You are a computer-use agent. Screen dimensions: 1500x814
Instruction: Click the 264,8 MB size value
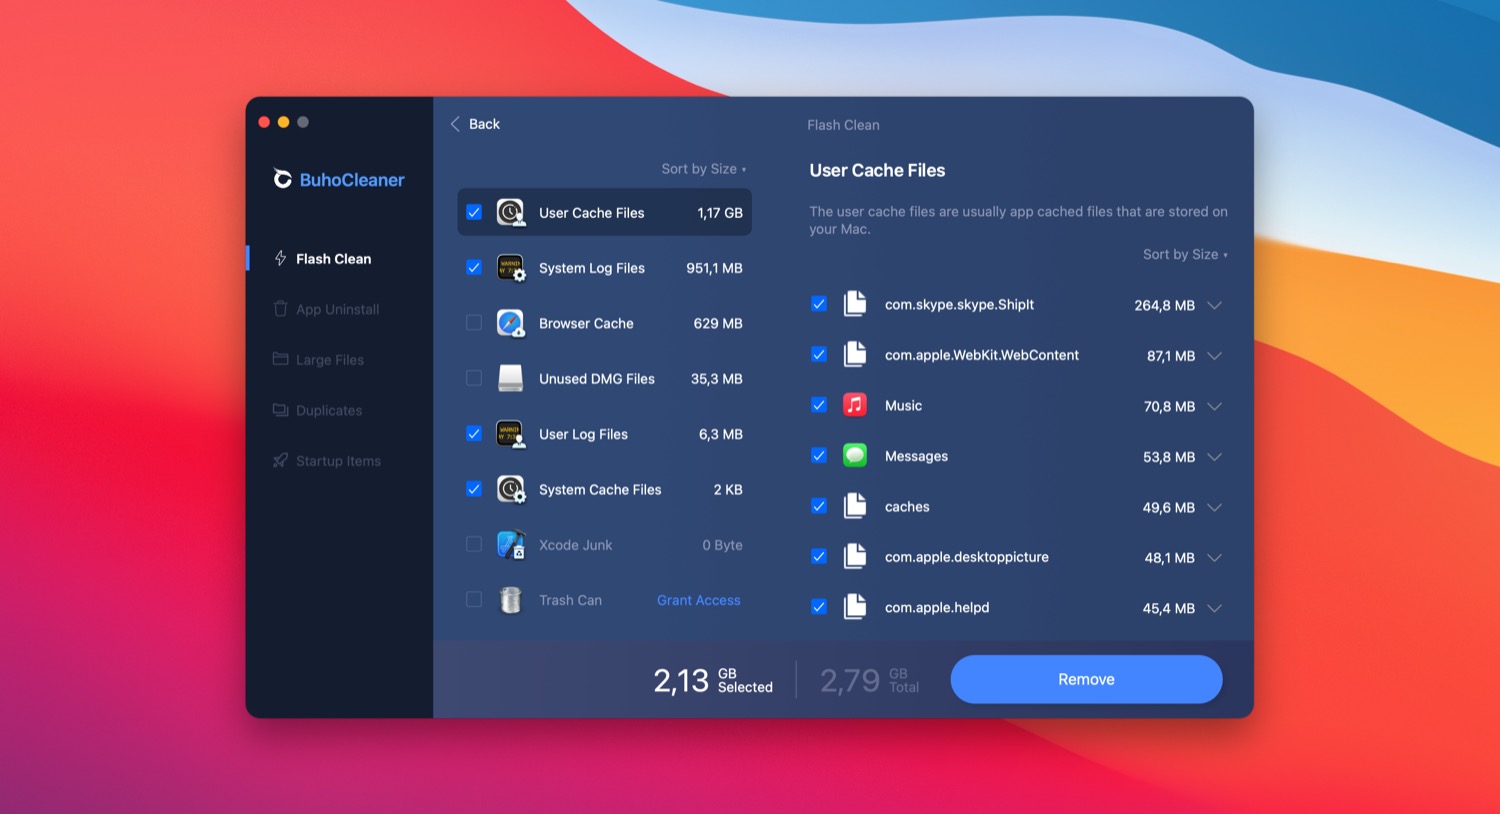[1164, 306]
